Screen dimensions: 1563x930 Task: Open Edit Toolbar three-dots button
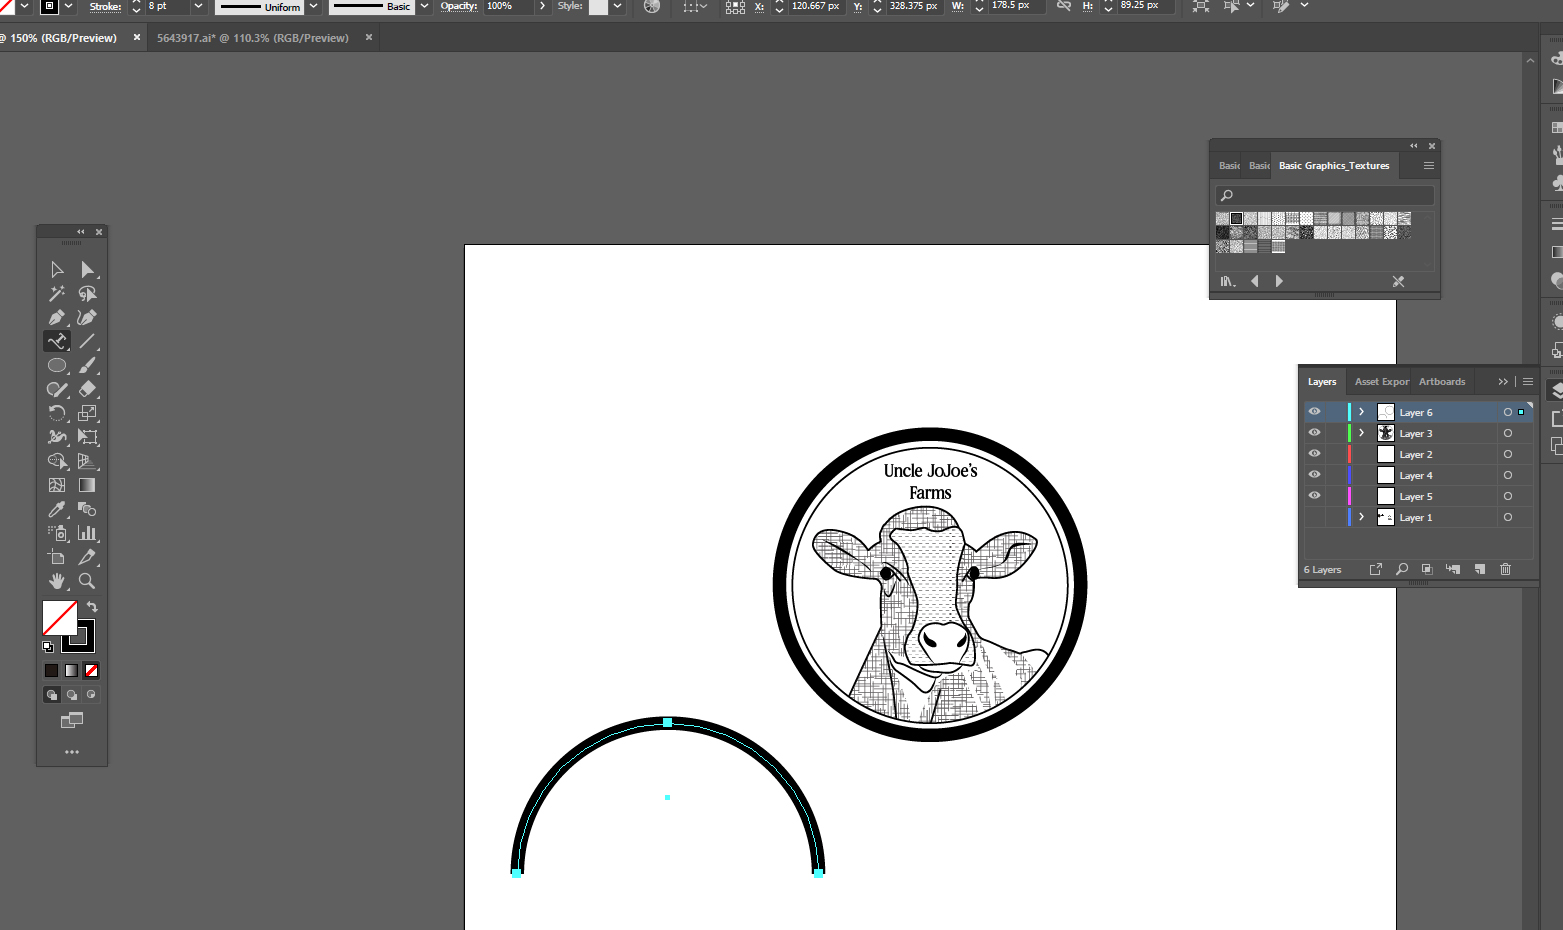point(72,752)
